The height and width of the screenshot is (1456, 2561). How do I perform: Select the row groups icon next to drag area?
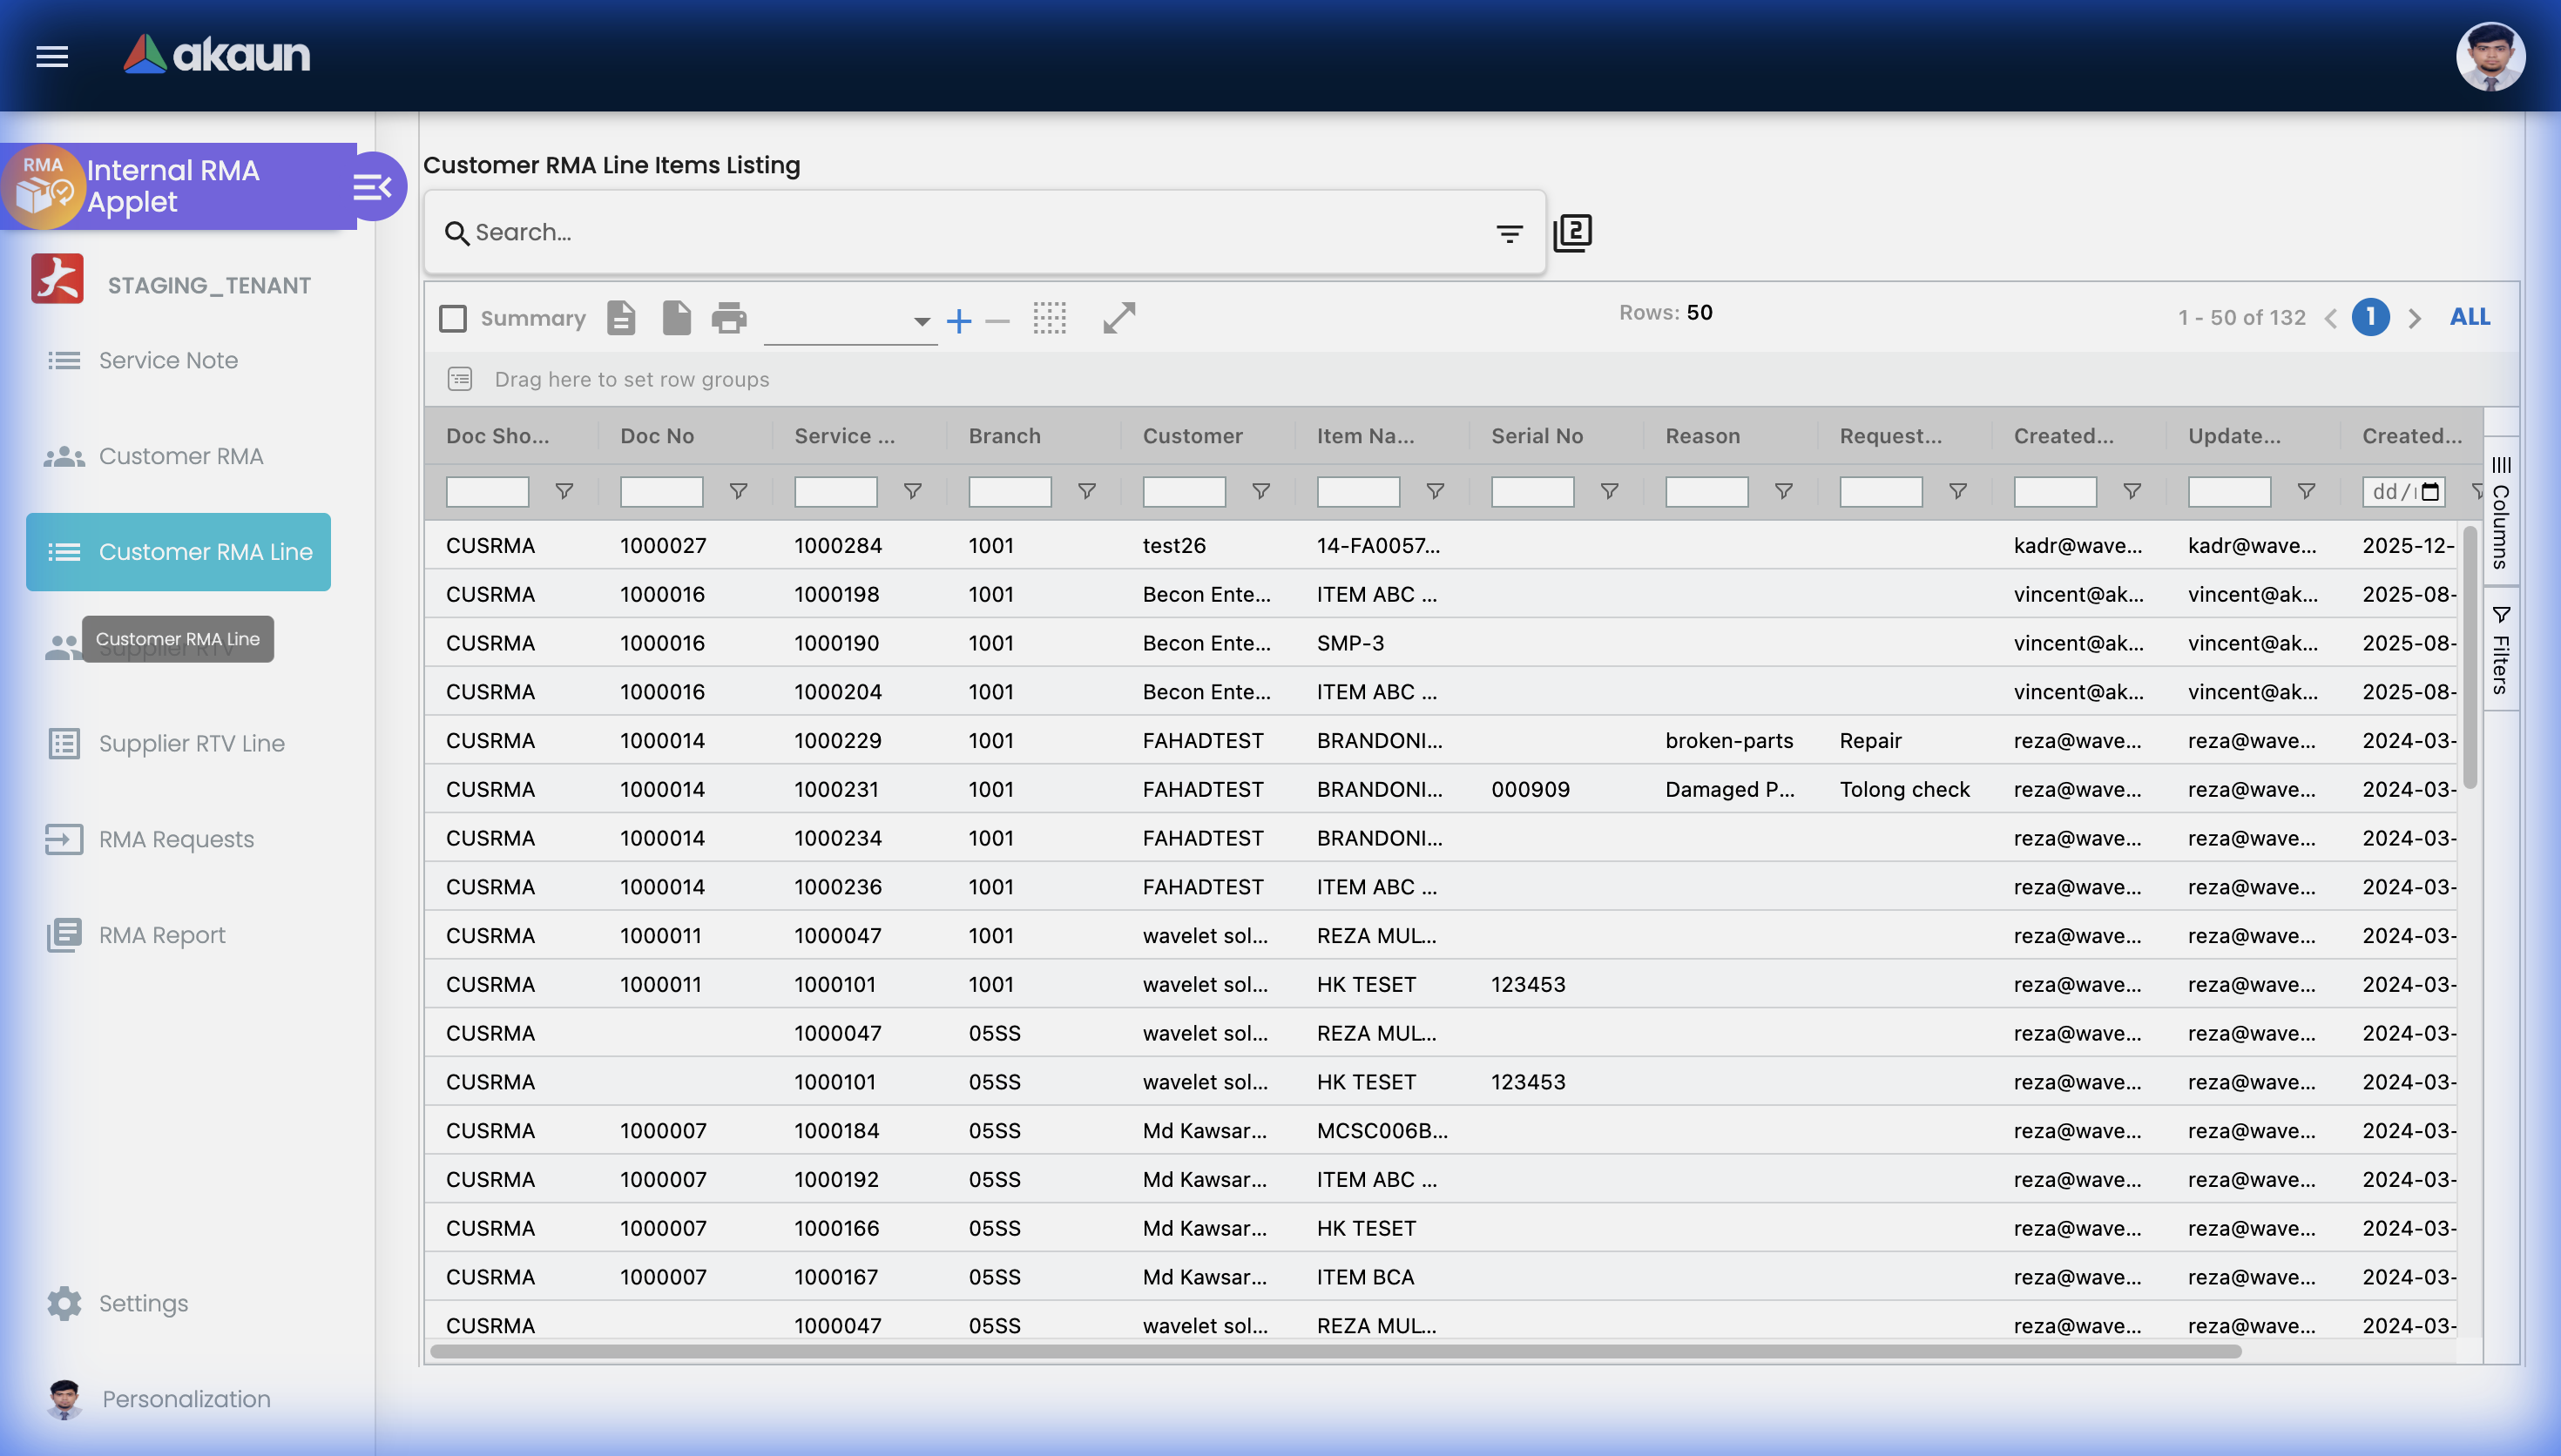pyautogui.click(x=459, y=379)
